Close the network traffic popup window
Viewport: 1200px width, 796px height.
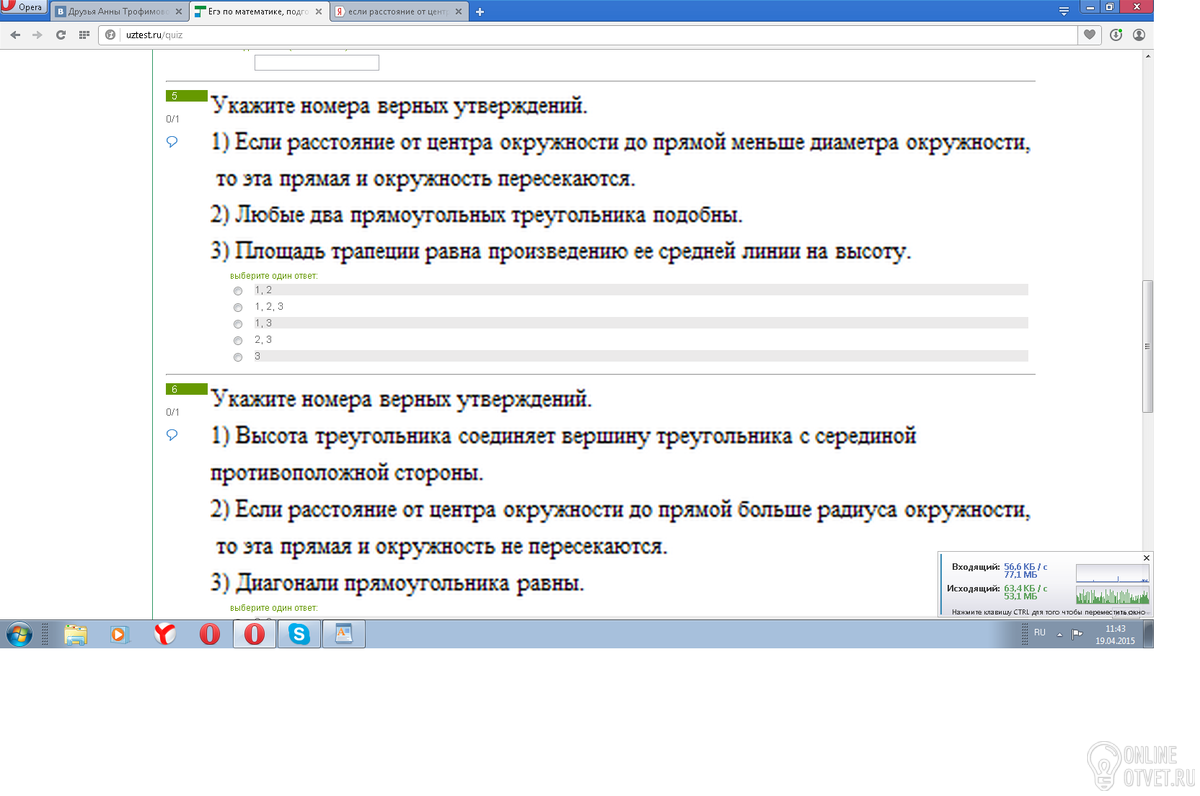[x=1146, y=557]
